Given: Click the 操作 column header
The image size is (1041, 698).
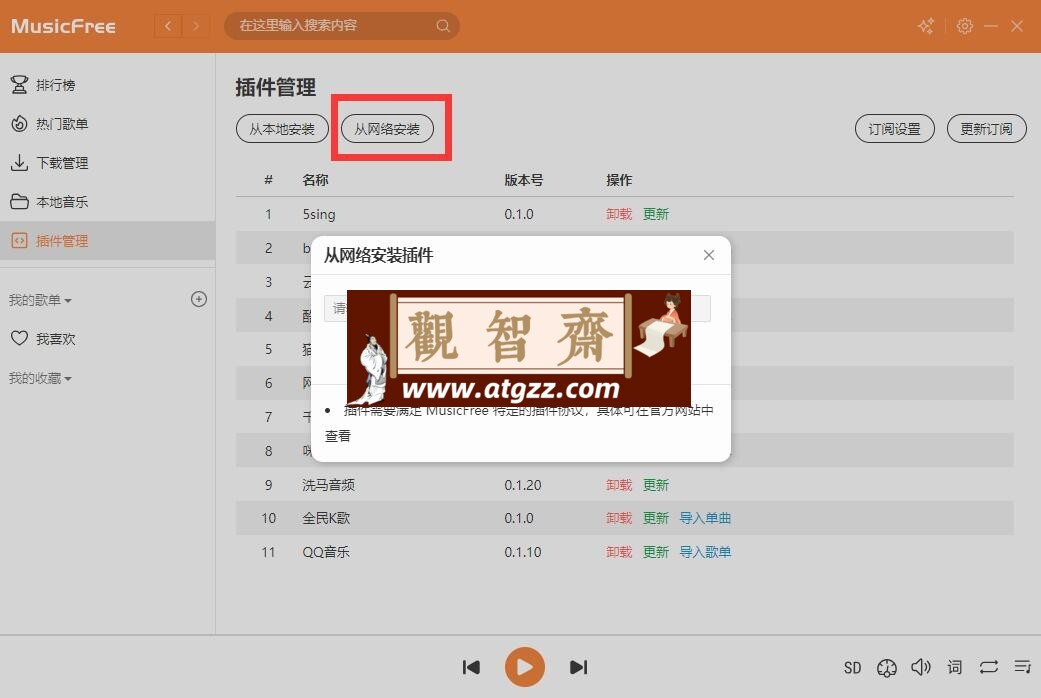Looking at the screenshot, I should (x=619, y=180).
